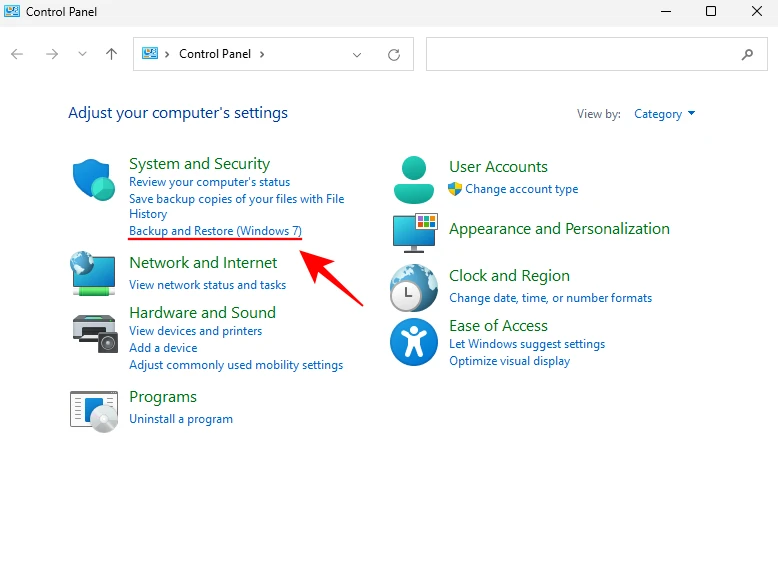Click the refresh button in address bar
This screenshot has width=778, height=585.
(x=394, y=55)
